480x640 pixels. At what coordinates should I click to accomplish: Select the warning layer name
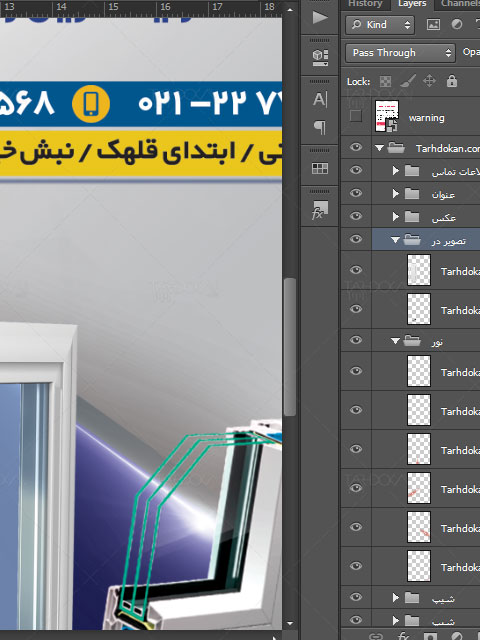click(x=427, y=118)
